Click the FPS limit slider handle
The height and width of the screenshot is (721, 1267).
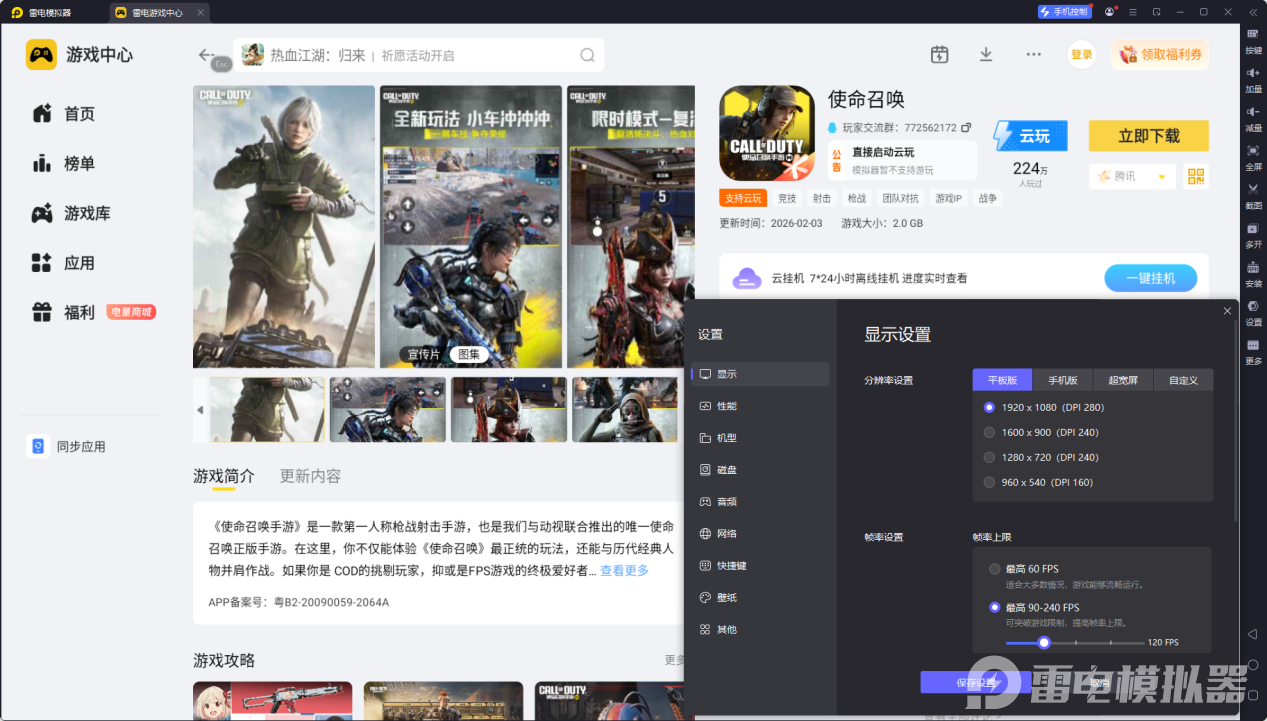[x=1044, y=642]
